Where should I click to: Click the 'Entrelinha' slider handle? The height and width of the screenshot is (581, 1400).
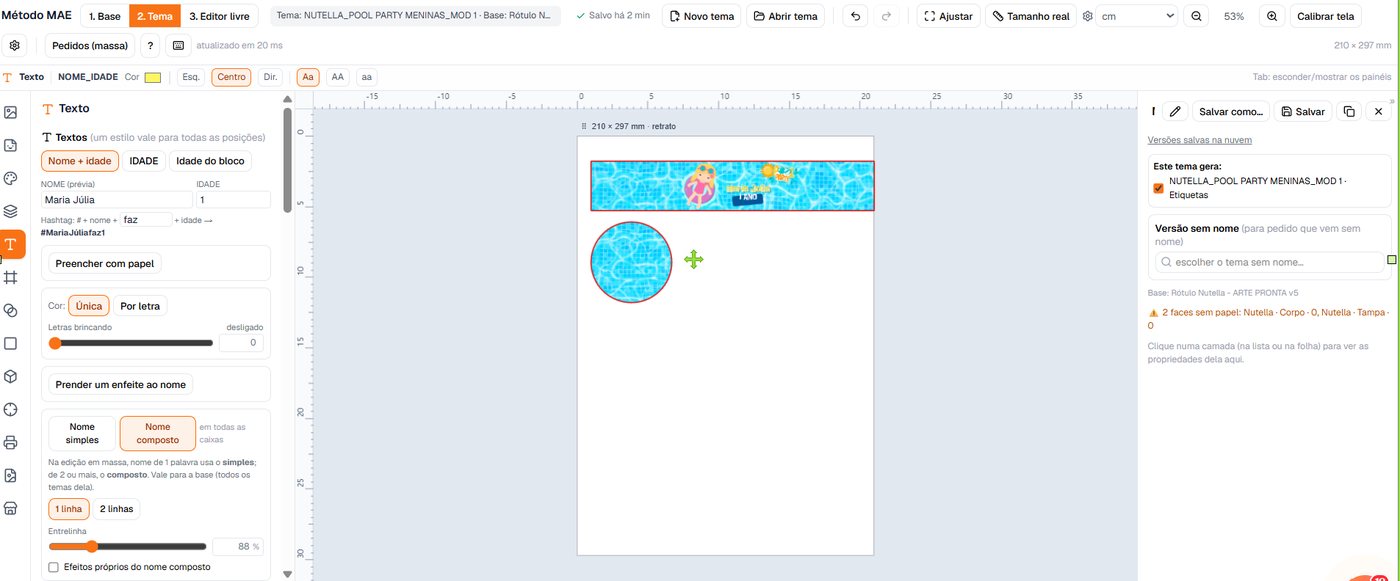[91, 547]
